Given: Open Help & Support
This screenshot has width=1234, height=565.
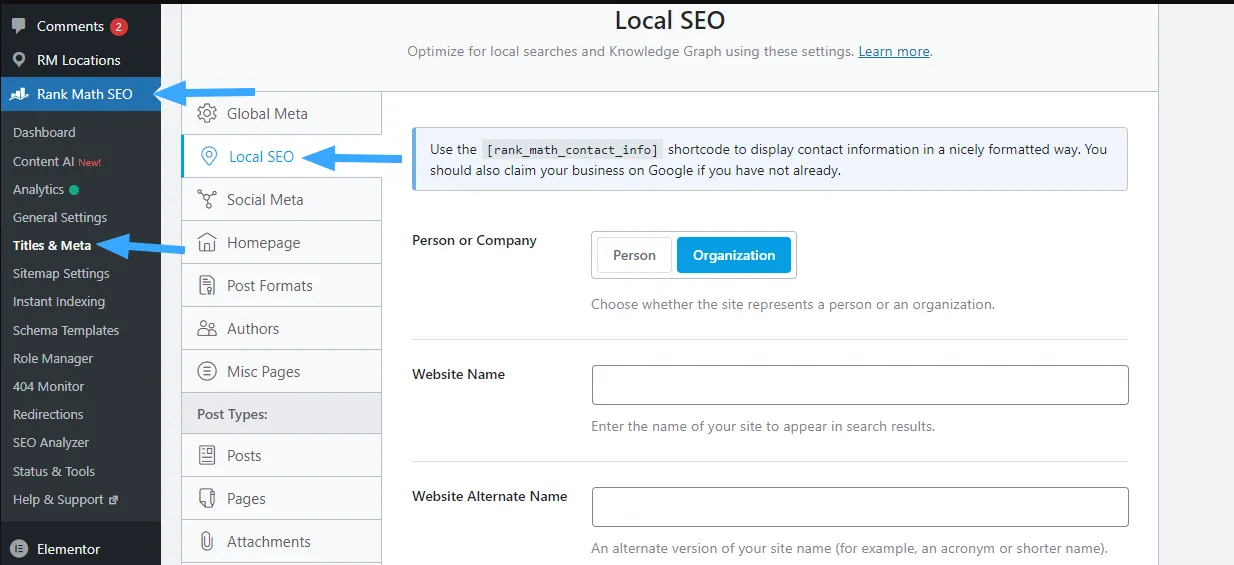Looking at the screenshot, I should coord(58,499).
